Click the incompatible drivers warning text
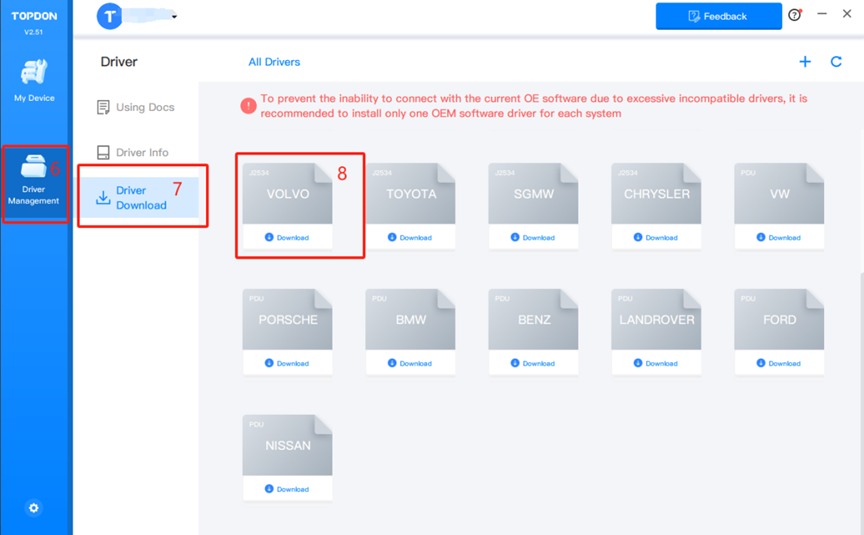This screenshot has height=535, width=864. (533, 106)
